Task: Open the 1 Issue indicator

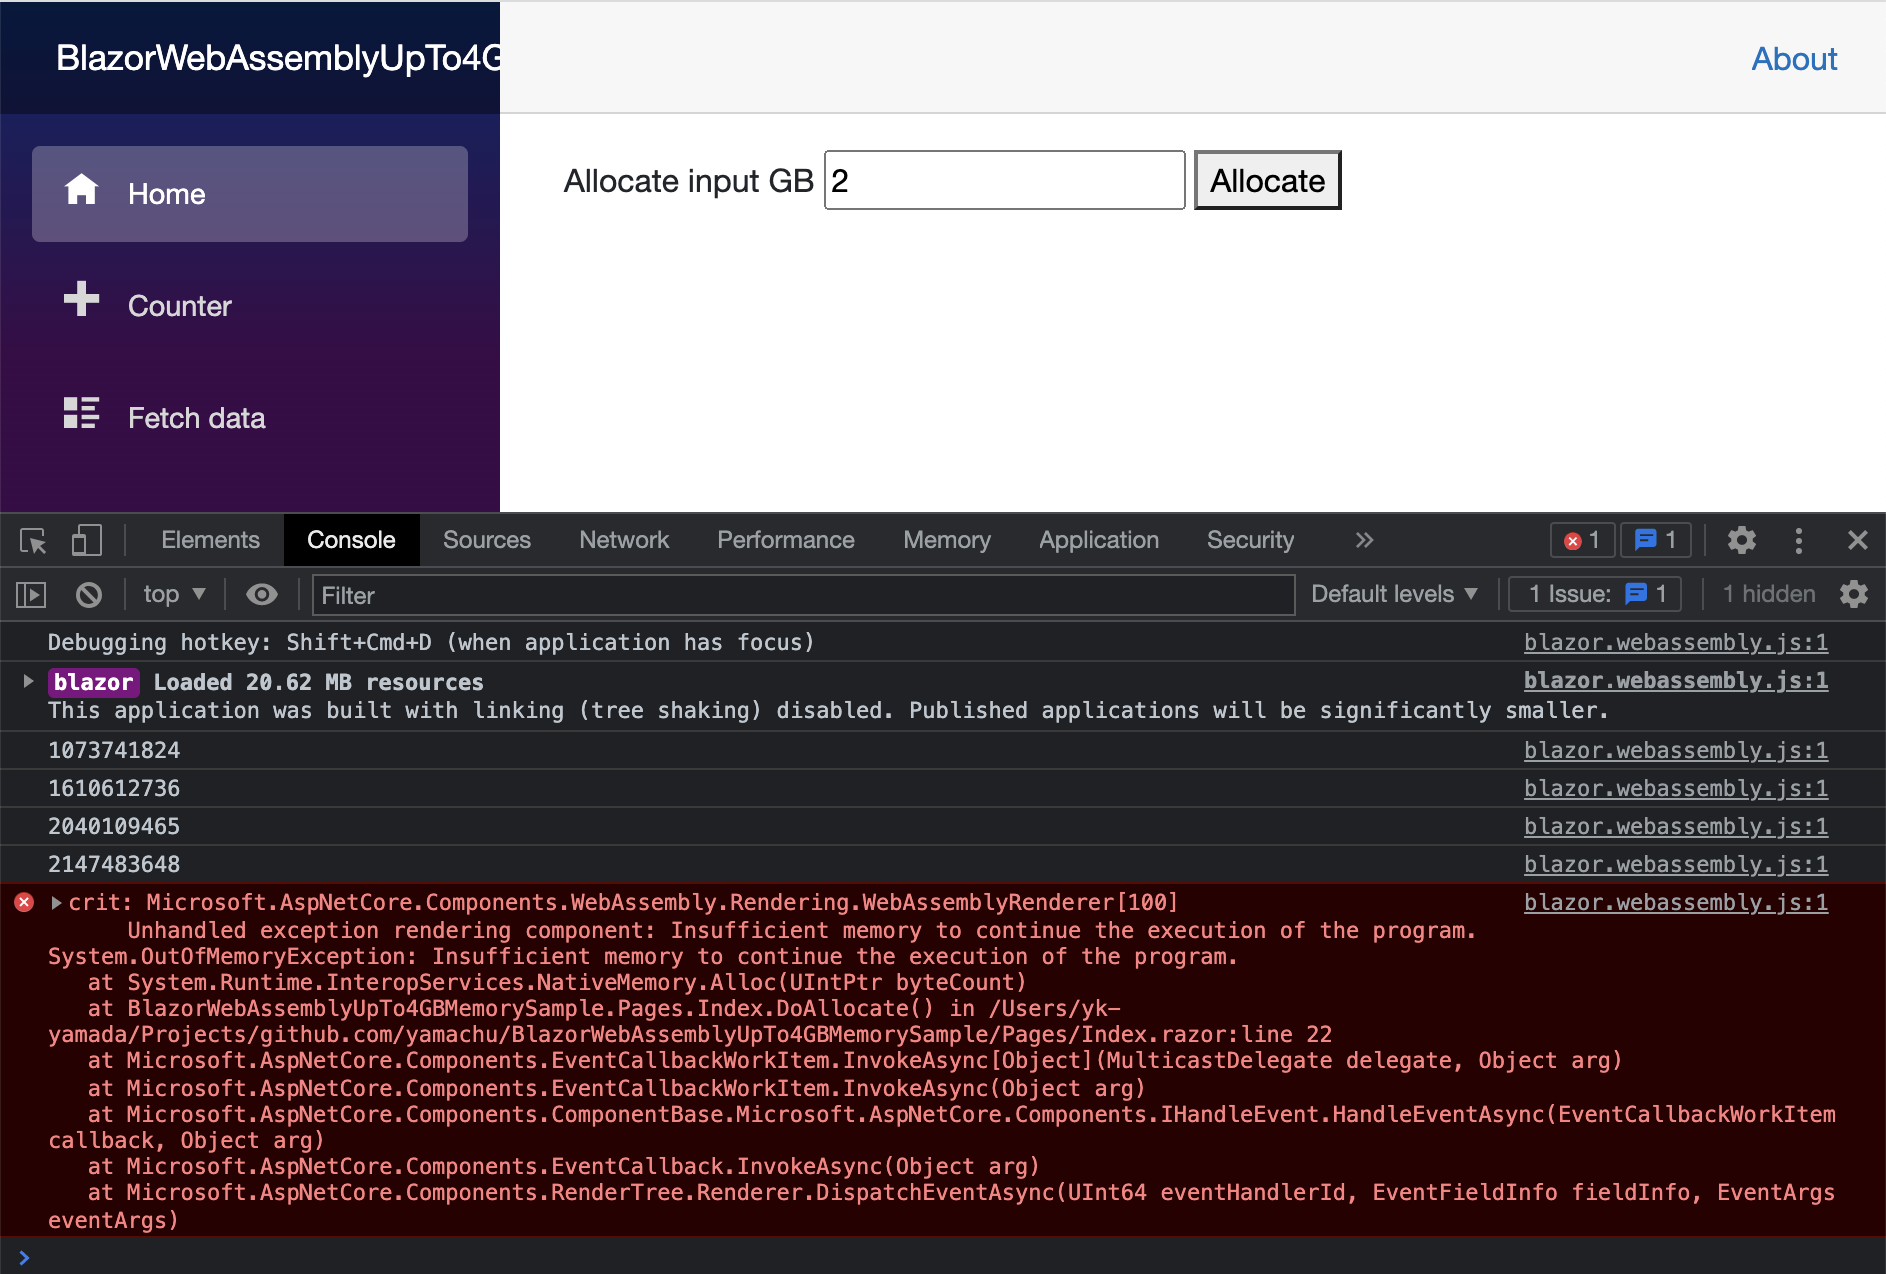Action: (1596, 594)
